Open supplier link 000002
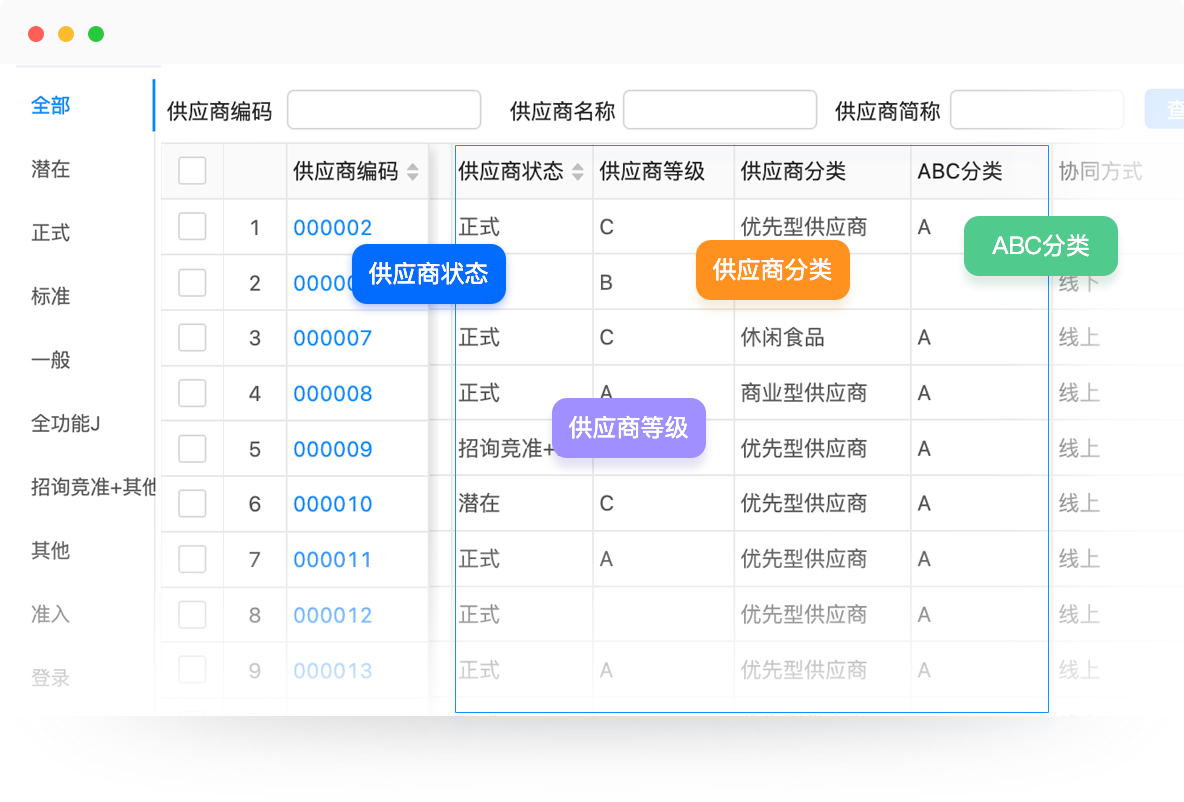Screen dimensions: 1184x802 (333, 228)
